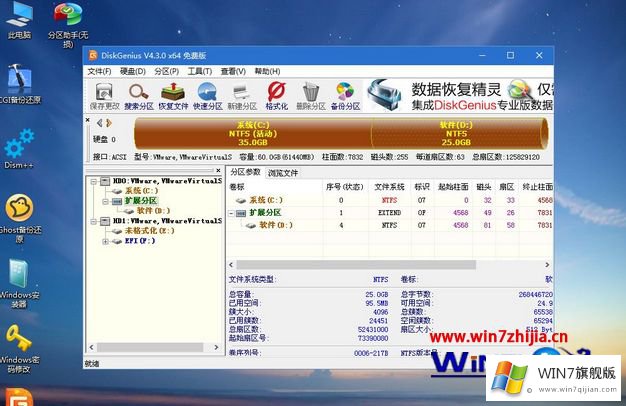Launch Recover Files (恢复文件) tool
Viewport: 626px width, 406px height.
coord(173,96)
